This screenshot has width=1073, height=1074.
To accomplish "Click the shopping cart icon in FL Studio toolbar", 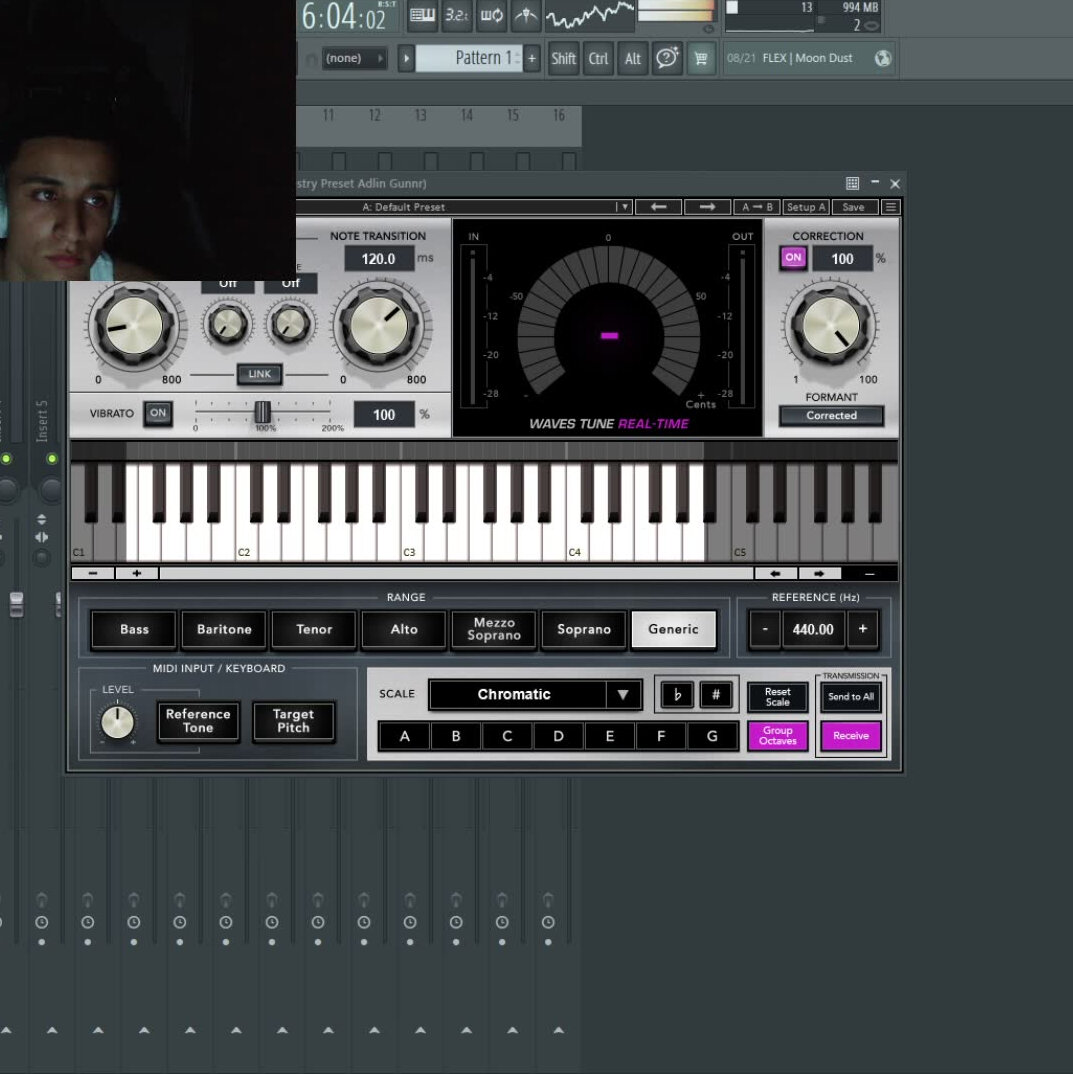I will tap(702, 58).
